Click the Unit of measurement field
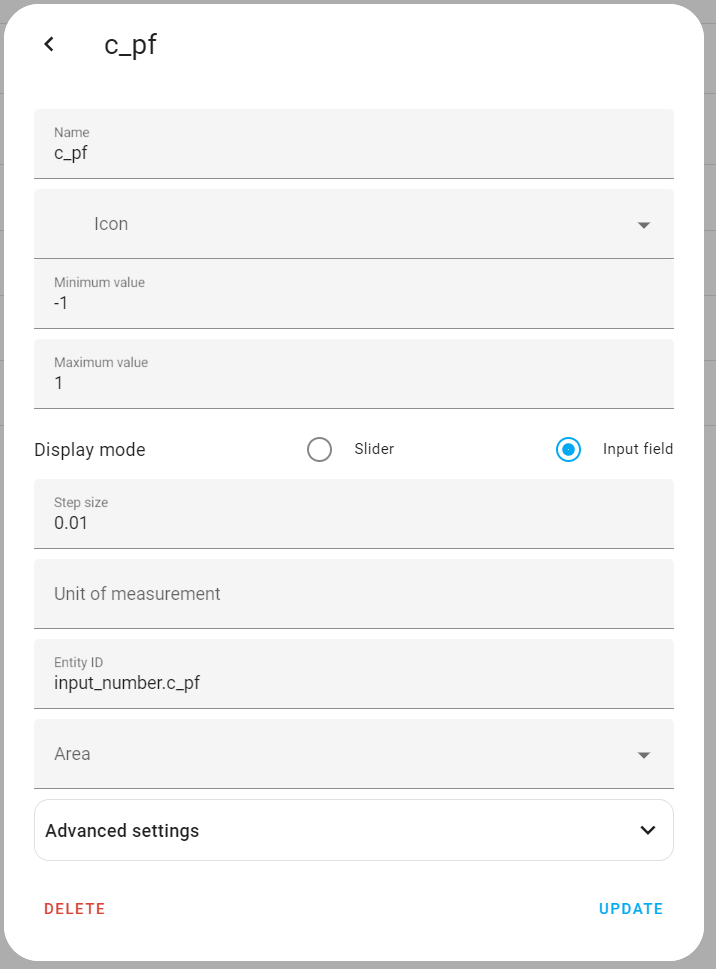The height and width of the screenshot is (969, 716). pyautogui.click(x=353, y=594)
